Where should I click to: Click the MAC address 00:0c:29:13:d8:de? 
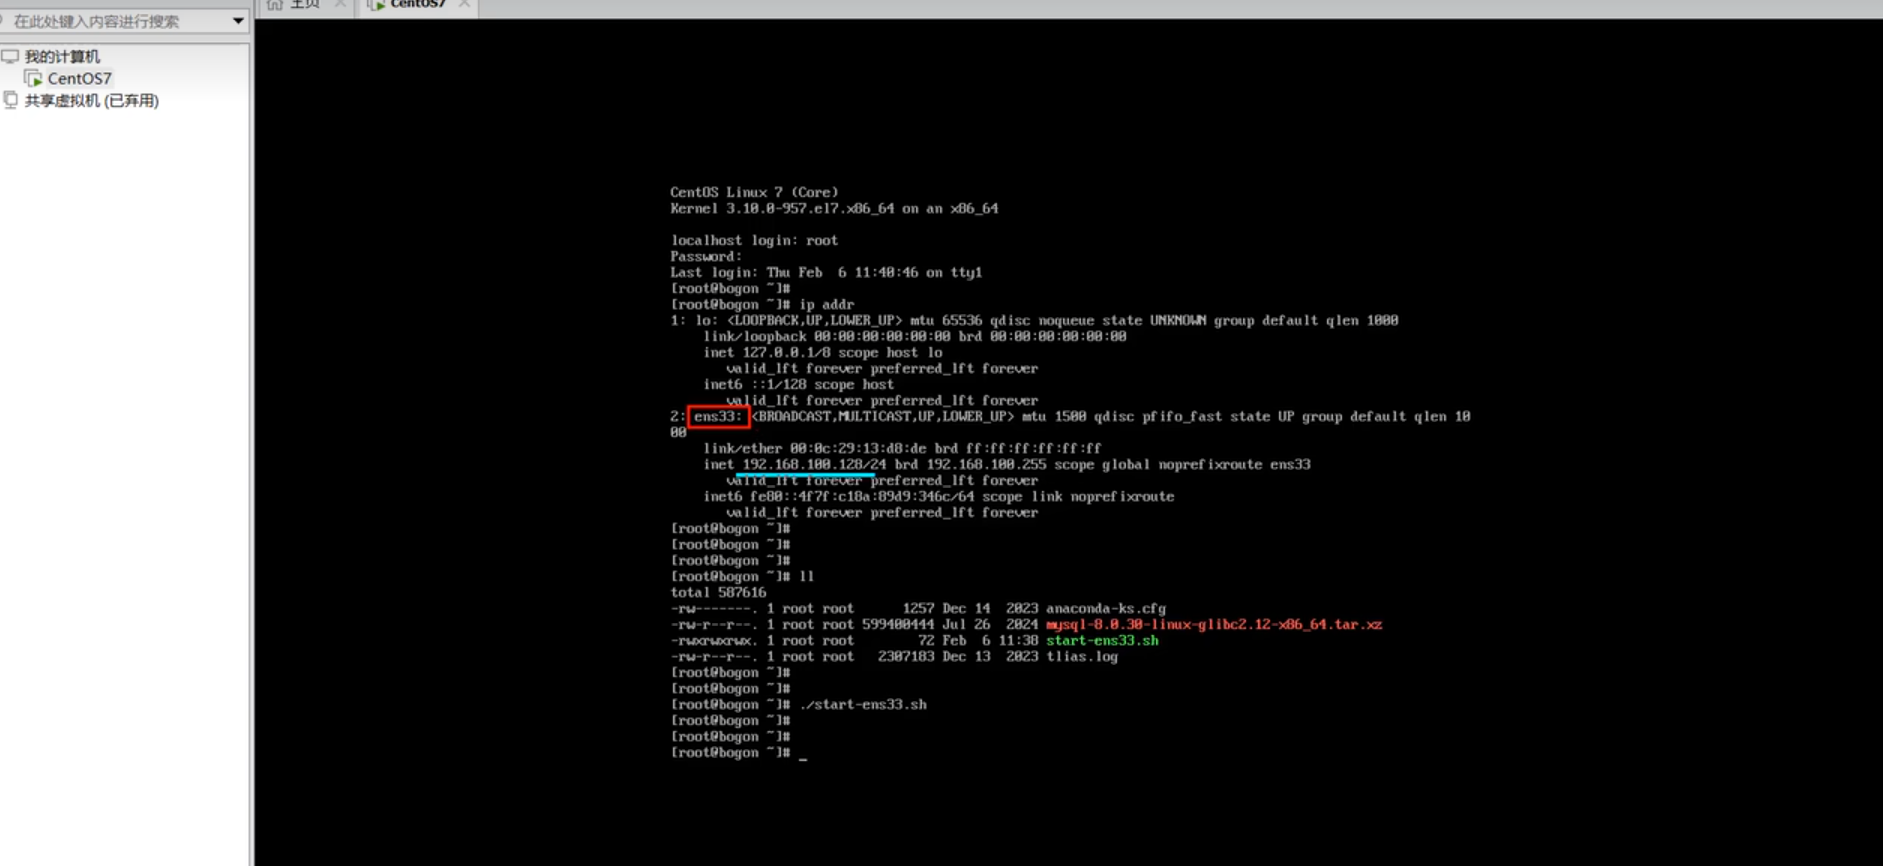click(858, 448)
